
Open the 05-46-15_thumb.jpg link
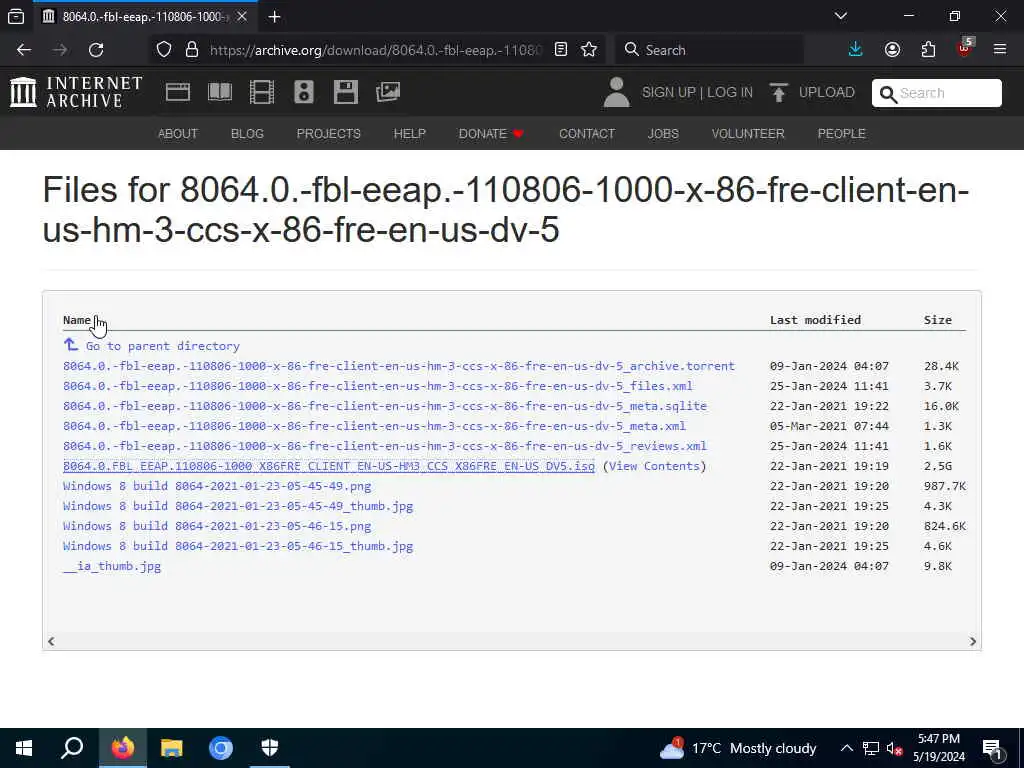pos(238,546)
